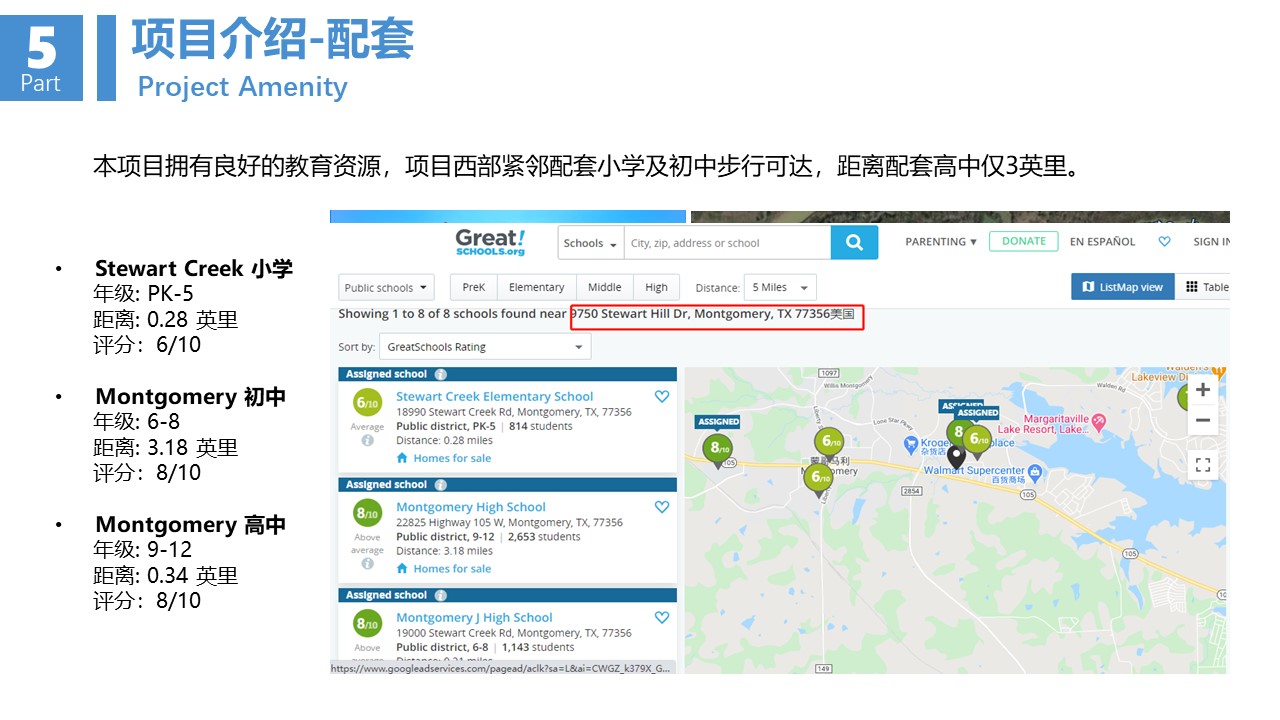
Task: Click the city, zip, address search field
Action: coord(727,243)
